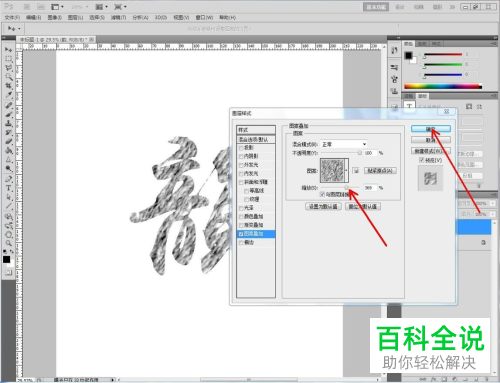Toggle the 渐变叠加 (Gradient Overlay) checkbox
The width and height of the screenshot is (500, 383).
pyautogui.click(x=241, y=225)
